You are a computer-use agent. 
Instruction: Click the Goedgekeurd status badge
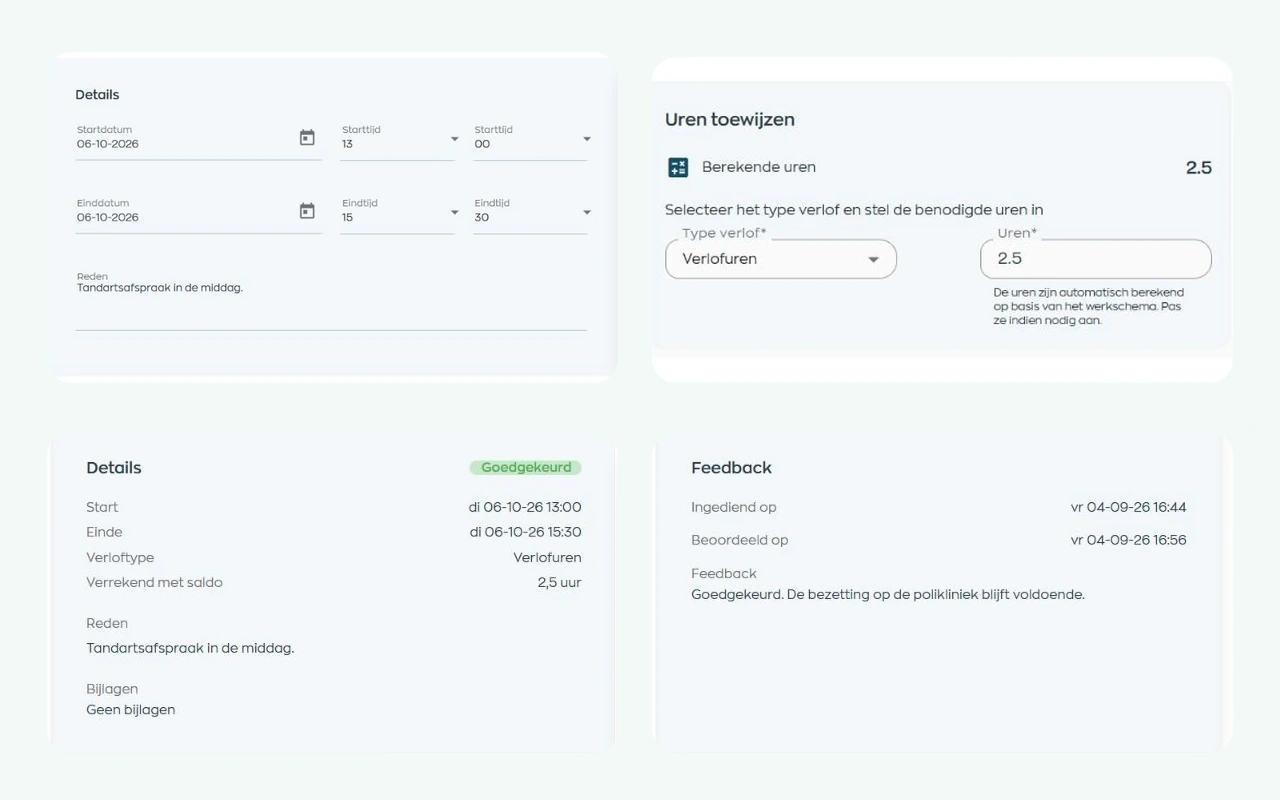coord(525,467)
